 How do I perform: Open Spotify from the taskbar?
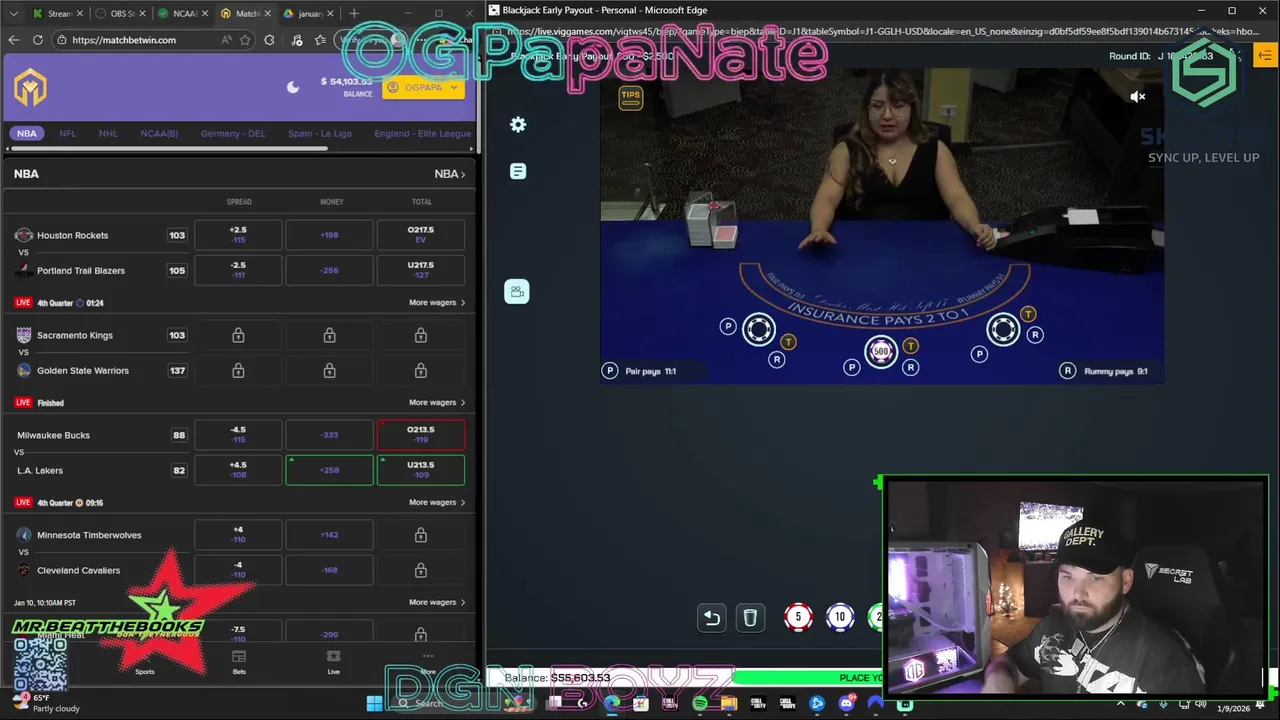point(700,704)
